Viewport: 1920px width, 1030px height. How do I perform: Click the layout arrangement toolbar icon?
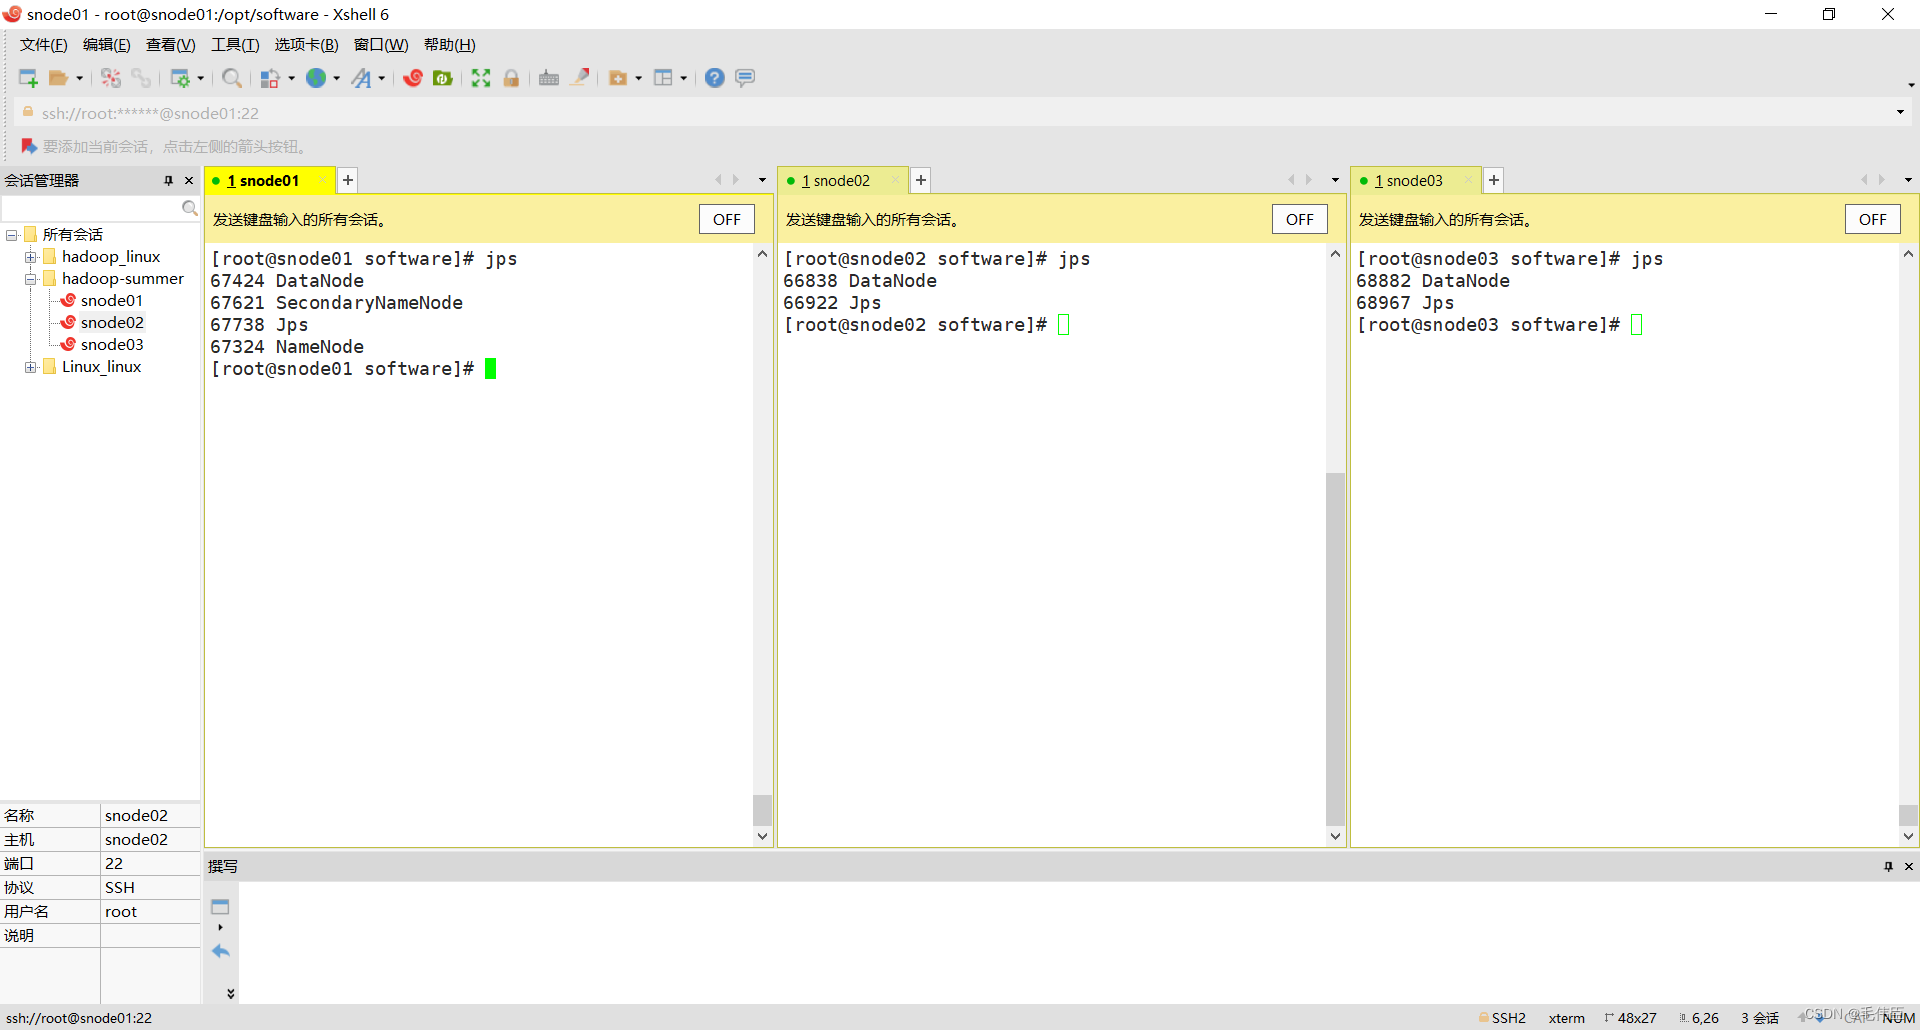pyautogui.click(x=663, y=78)
